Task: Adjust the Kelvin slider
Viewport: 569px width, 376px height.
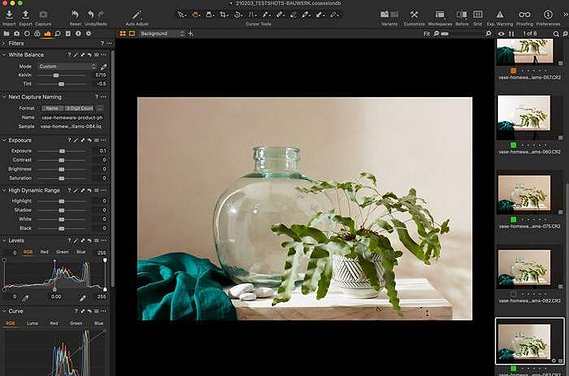Action: tap(62, 75)
